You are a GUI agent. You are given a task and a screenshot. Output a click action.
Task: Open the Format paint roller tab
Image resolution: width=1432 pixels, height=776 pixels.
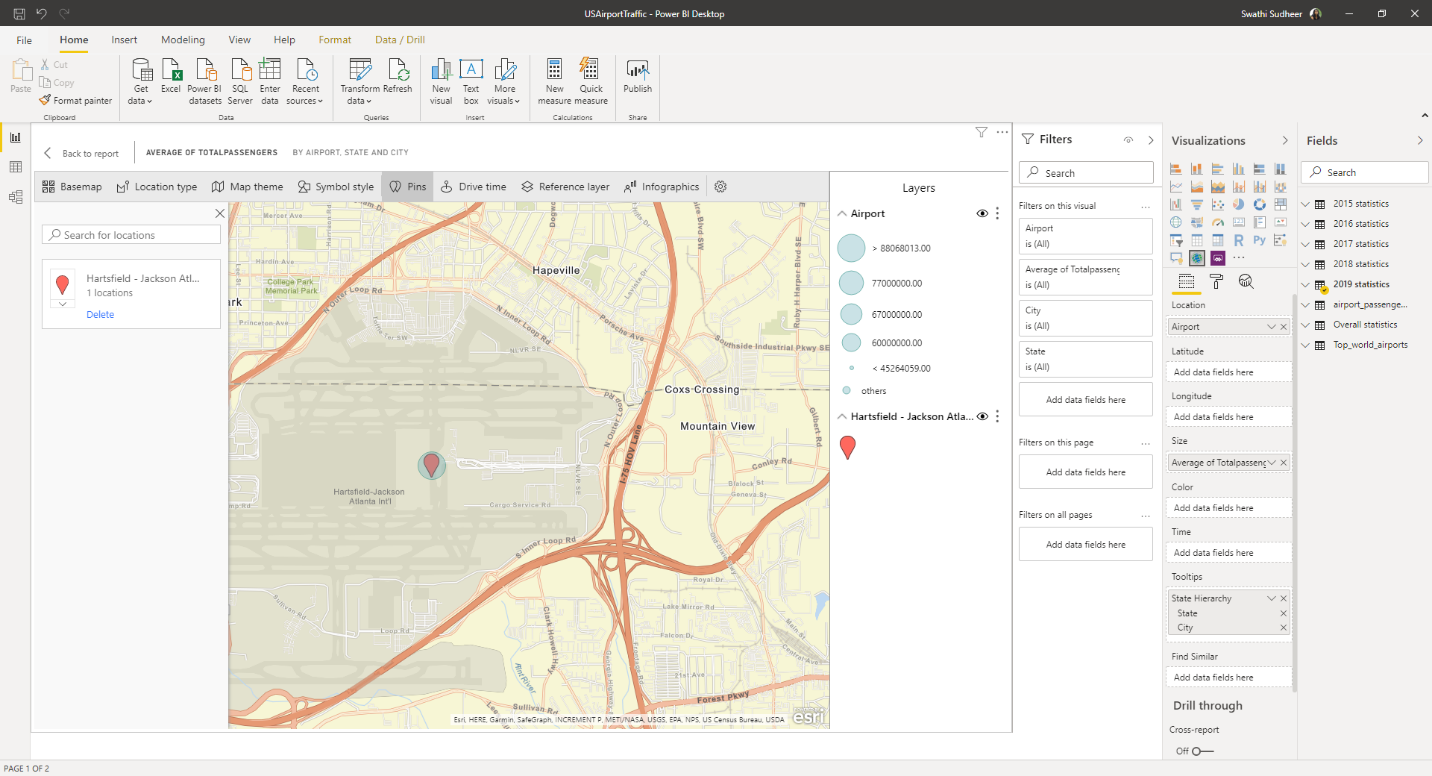[1216, 281]
